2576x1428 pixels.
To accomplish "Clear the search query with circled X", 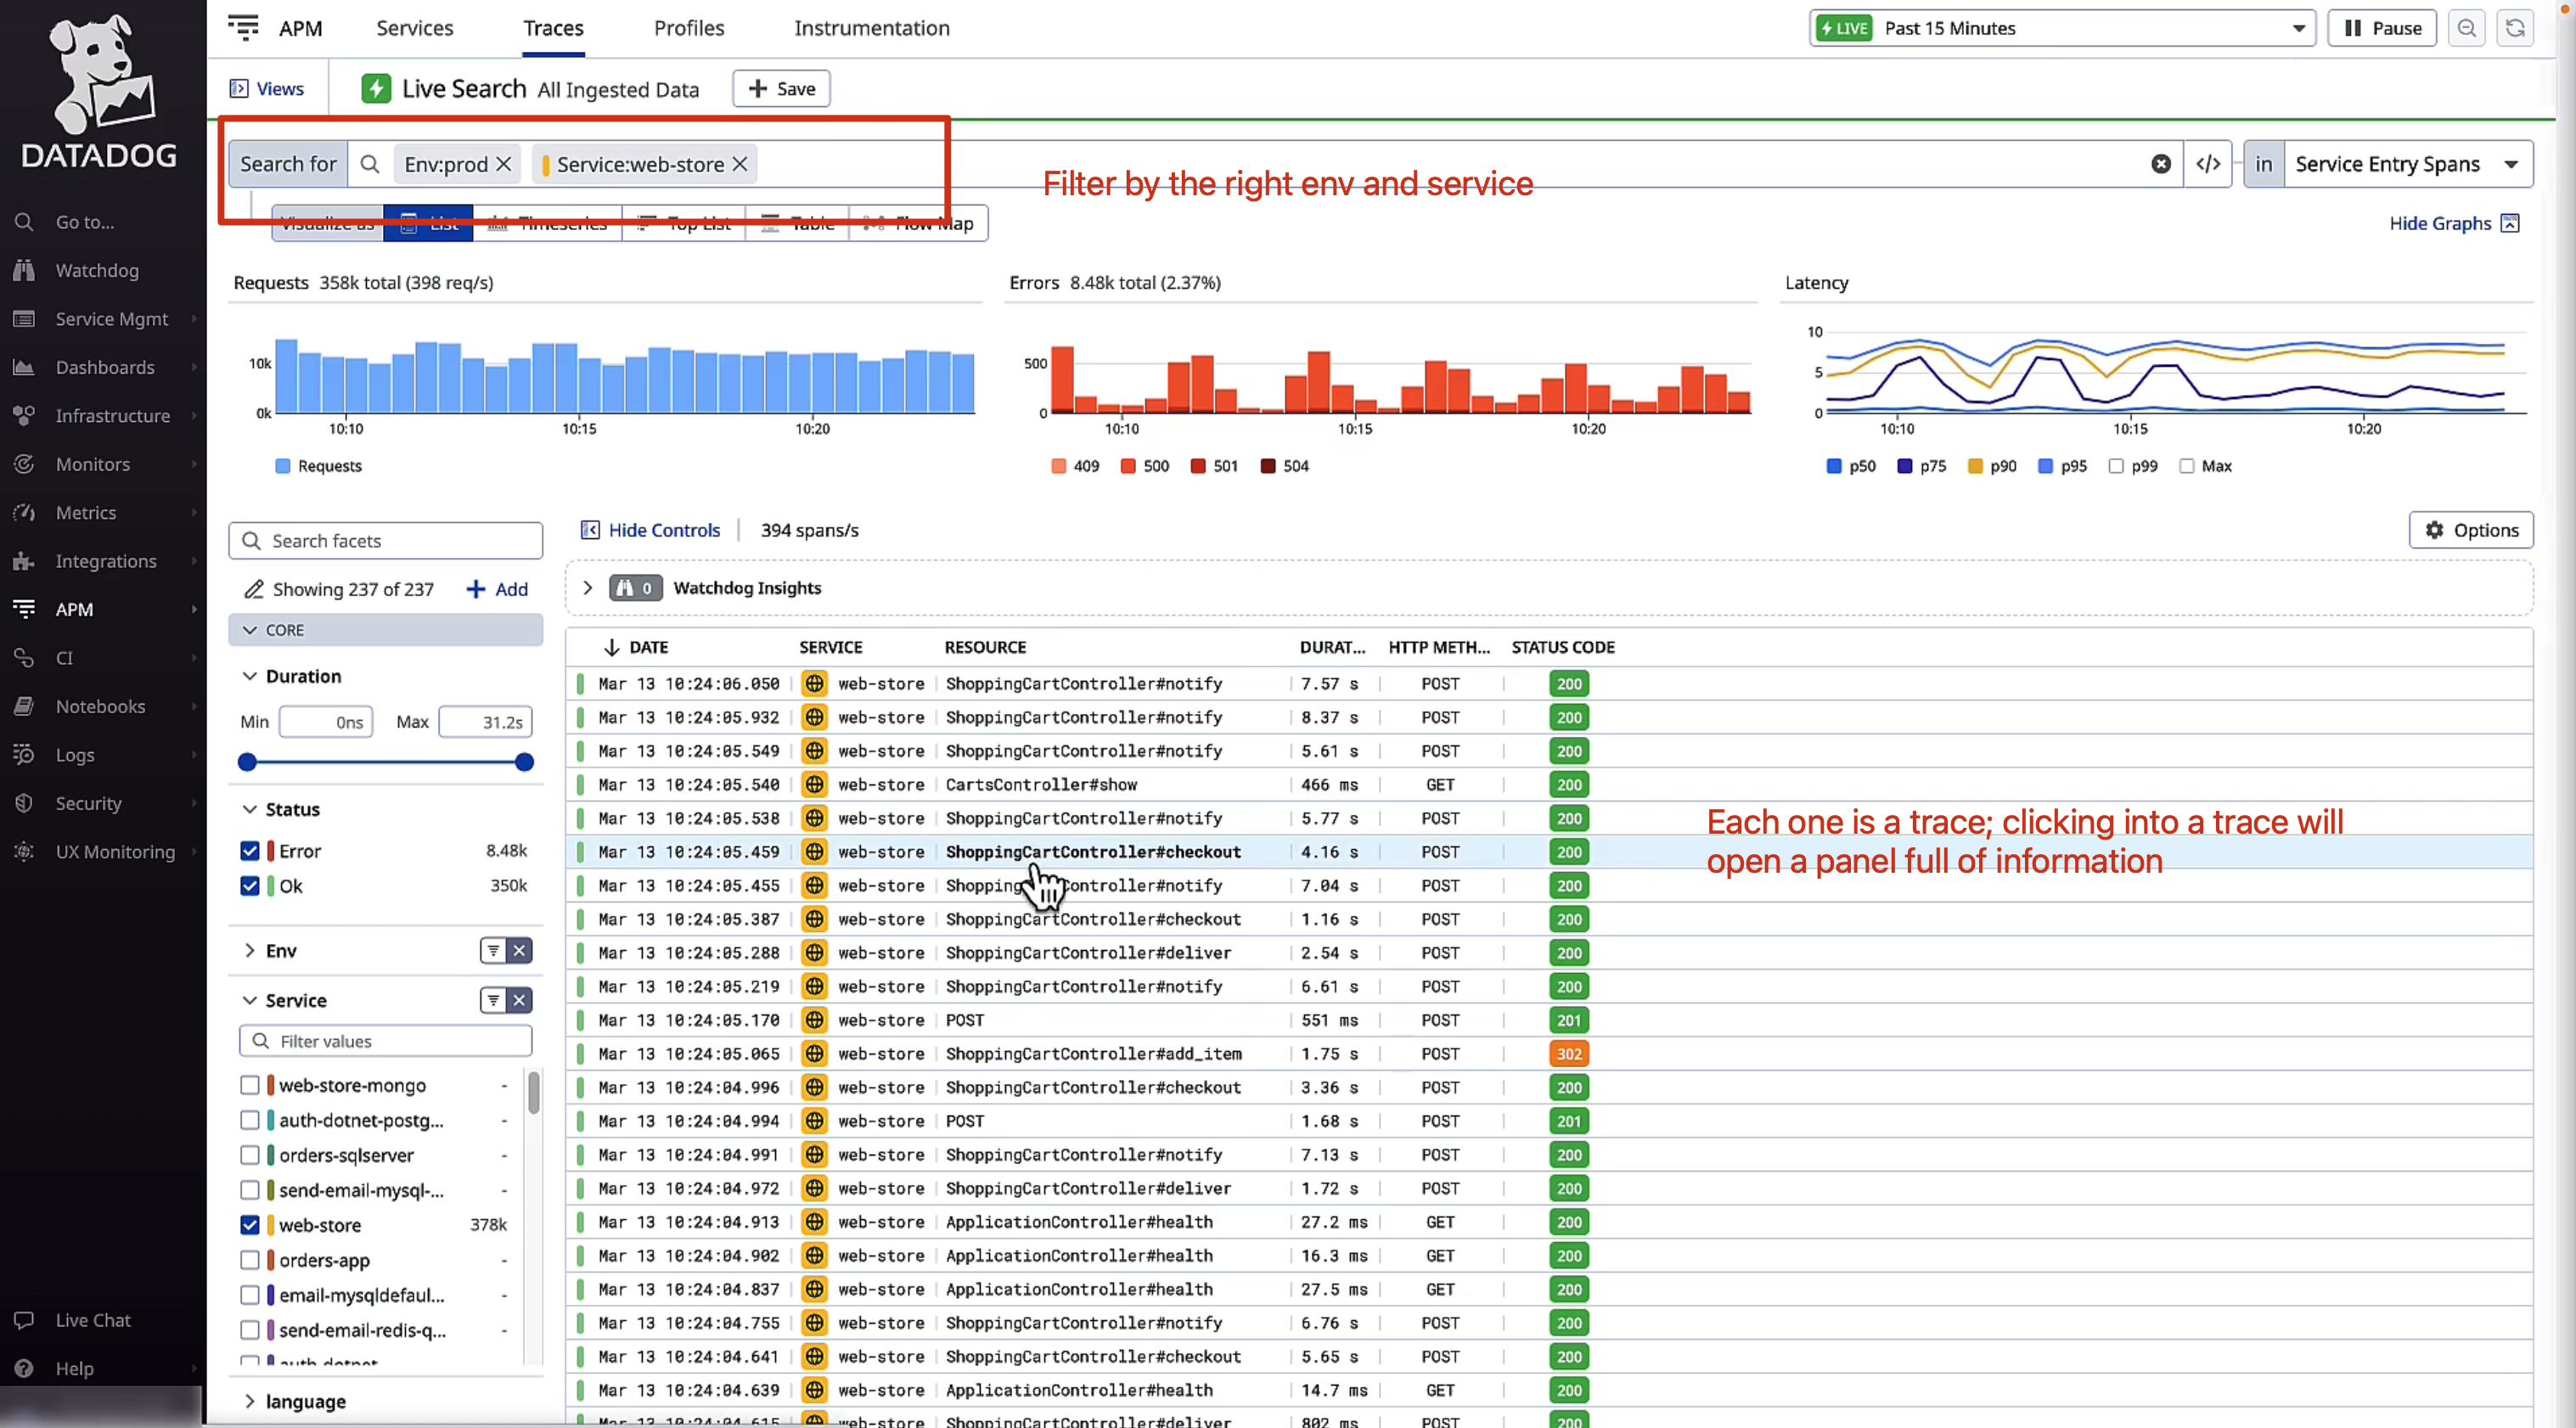I will pyautogui.click(x=2160, y=164).
